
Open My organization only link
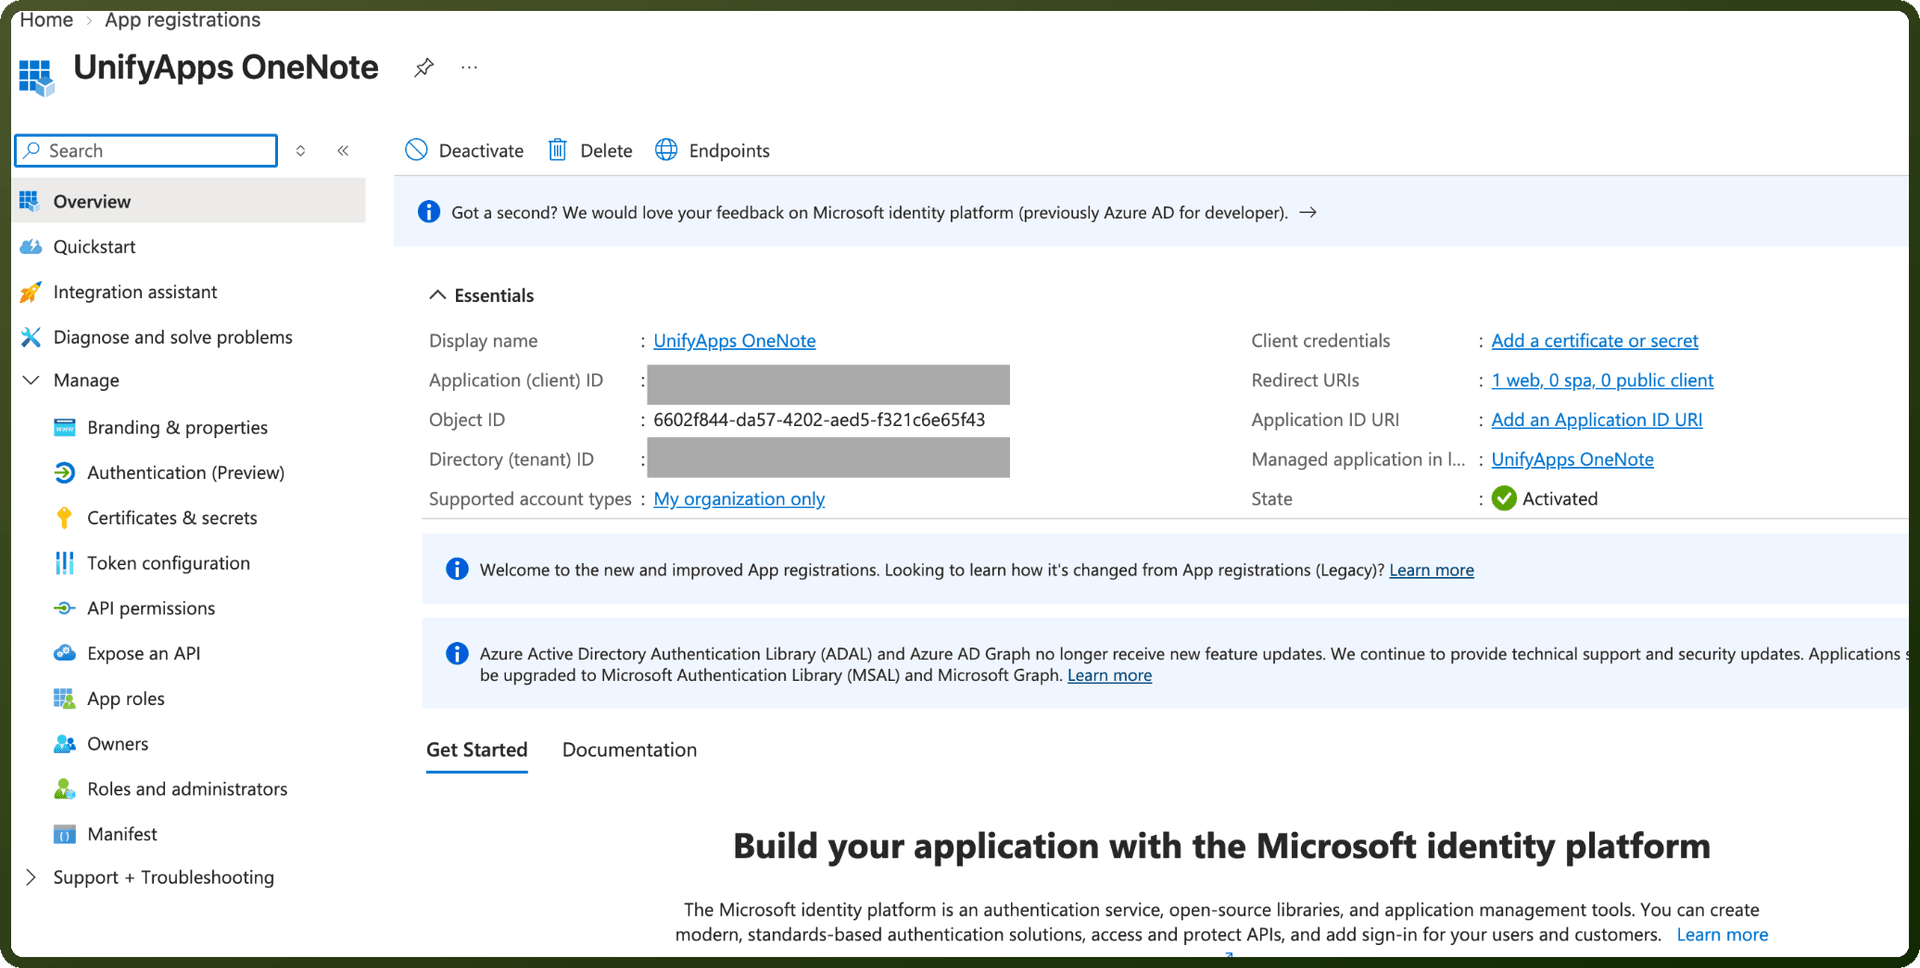click(739, 499)
